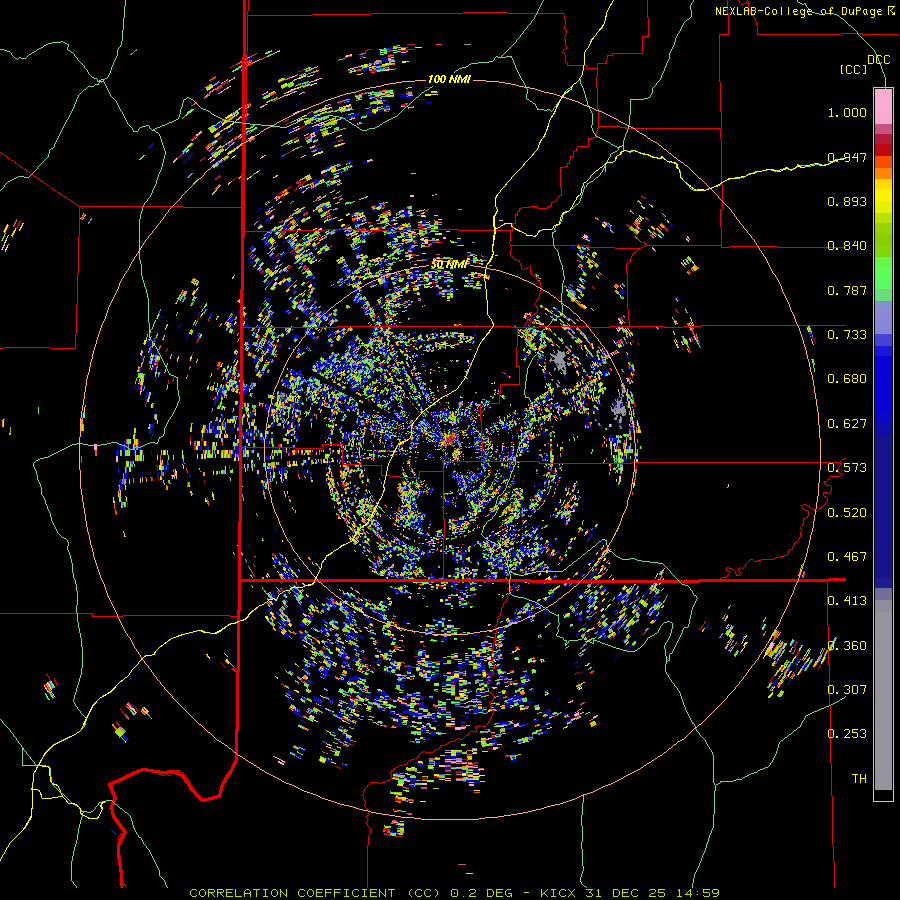Click the 1.000 scale value
This screenshot has height=900, width=900.
(x=847, y=112)
